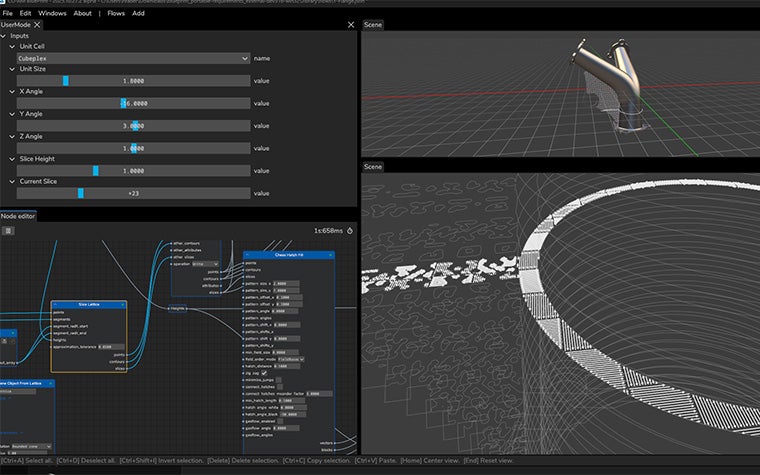Click the node editor hamburger menu icon
This screenshot has height=475, width=760.
(8, 230)
